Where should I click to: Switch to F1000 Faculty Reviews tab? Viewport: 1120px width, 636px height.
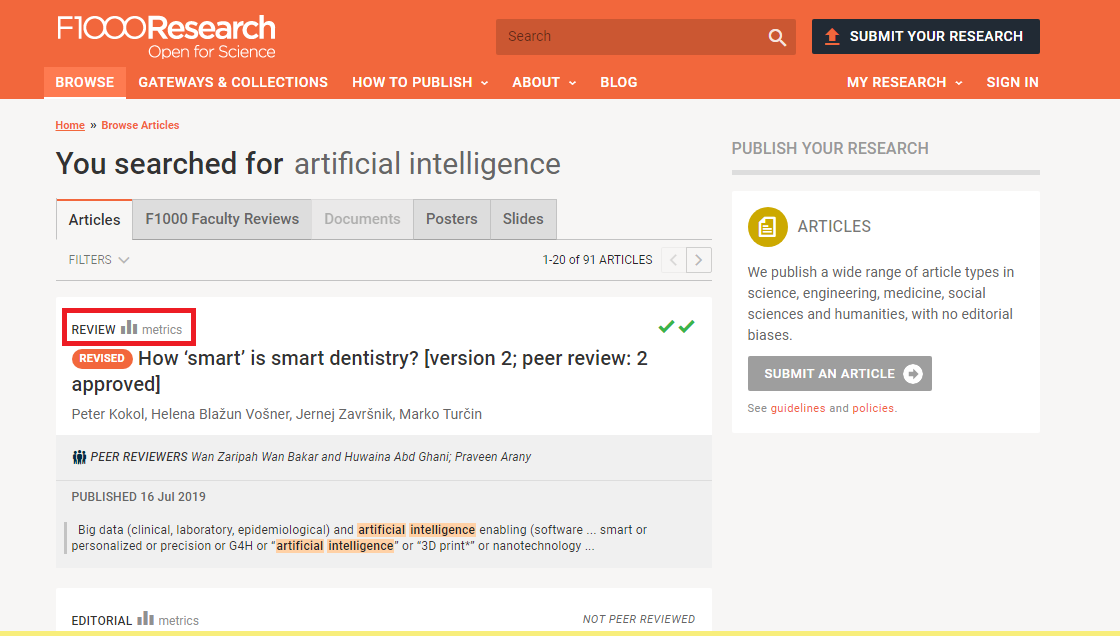(222, 219)
